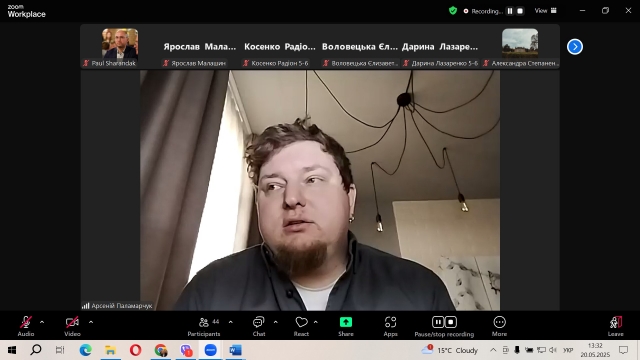
Task: Open network settings in system tray
Action: pos(541,350)
